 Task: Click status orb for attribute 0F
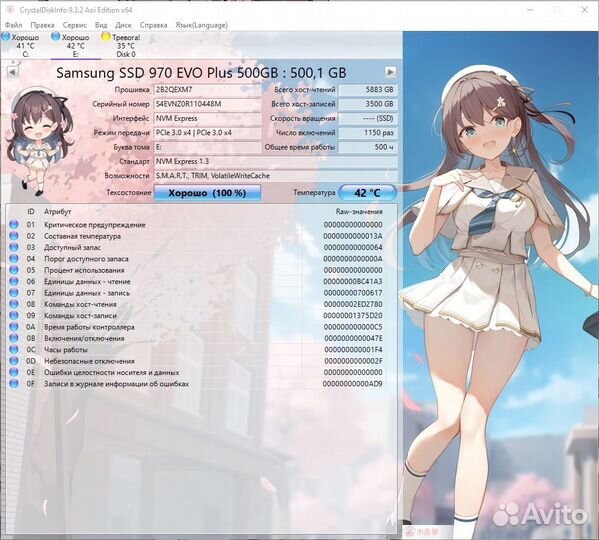(14, 384)
